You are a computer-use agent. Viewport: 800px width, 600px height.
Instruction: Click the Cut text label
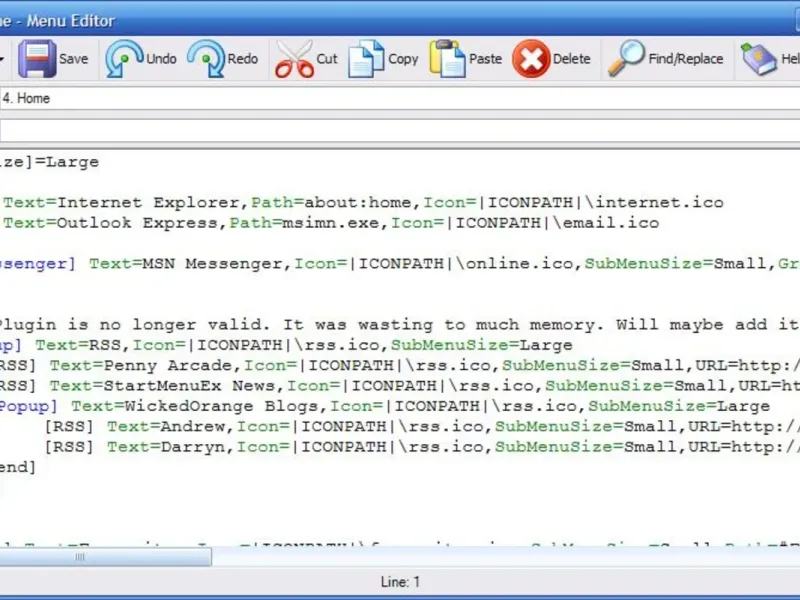(x=327, y=59)
